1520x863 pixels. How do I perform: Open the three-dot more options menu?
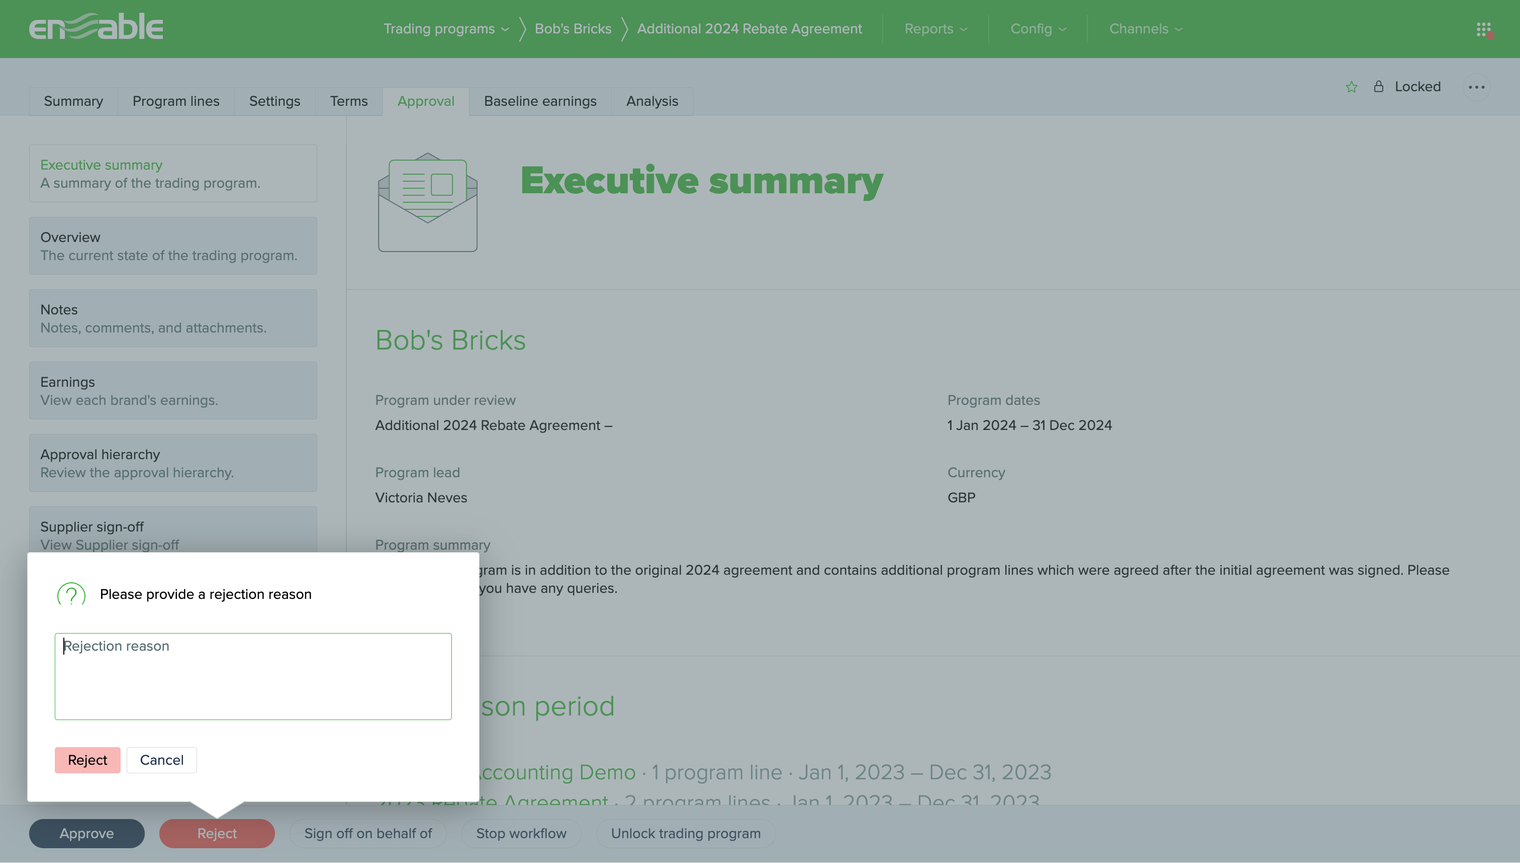point(1476,87)
